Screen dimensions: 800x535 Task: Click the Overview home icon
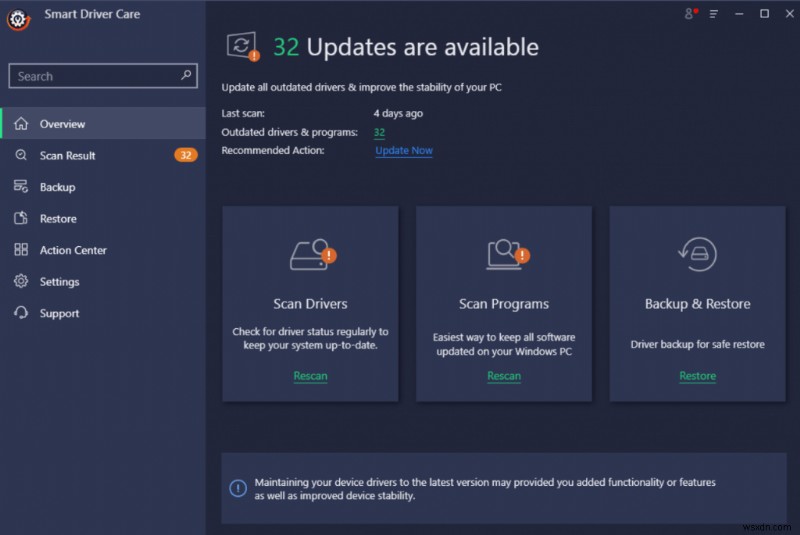click(21, 123)
